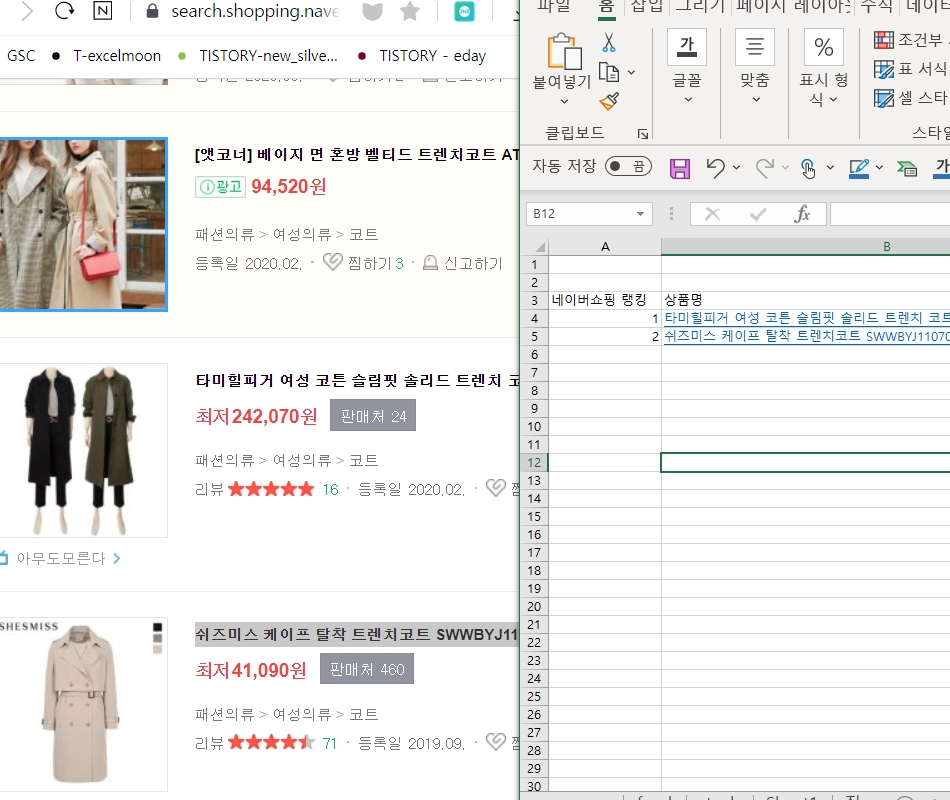The width and height of the screenshot is (950, 800).
Task: Click the Format Painter brush icon
Action: [609, 101]
